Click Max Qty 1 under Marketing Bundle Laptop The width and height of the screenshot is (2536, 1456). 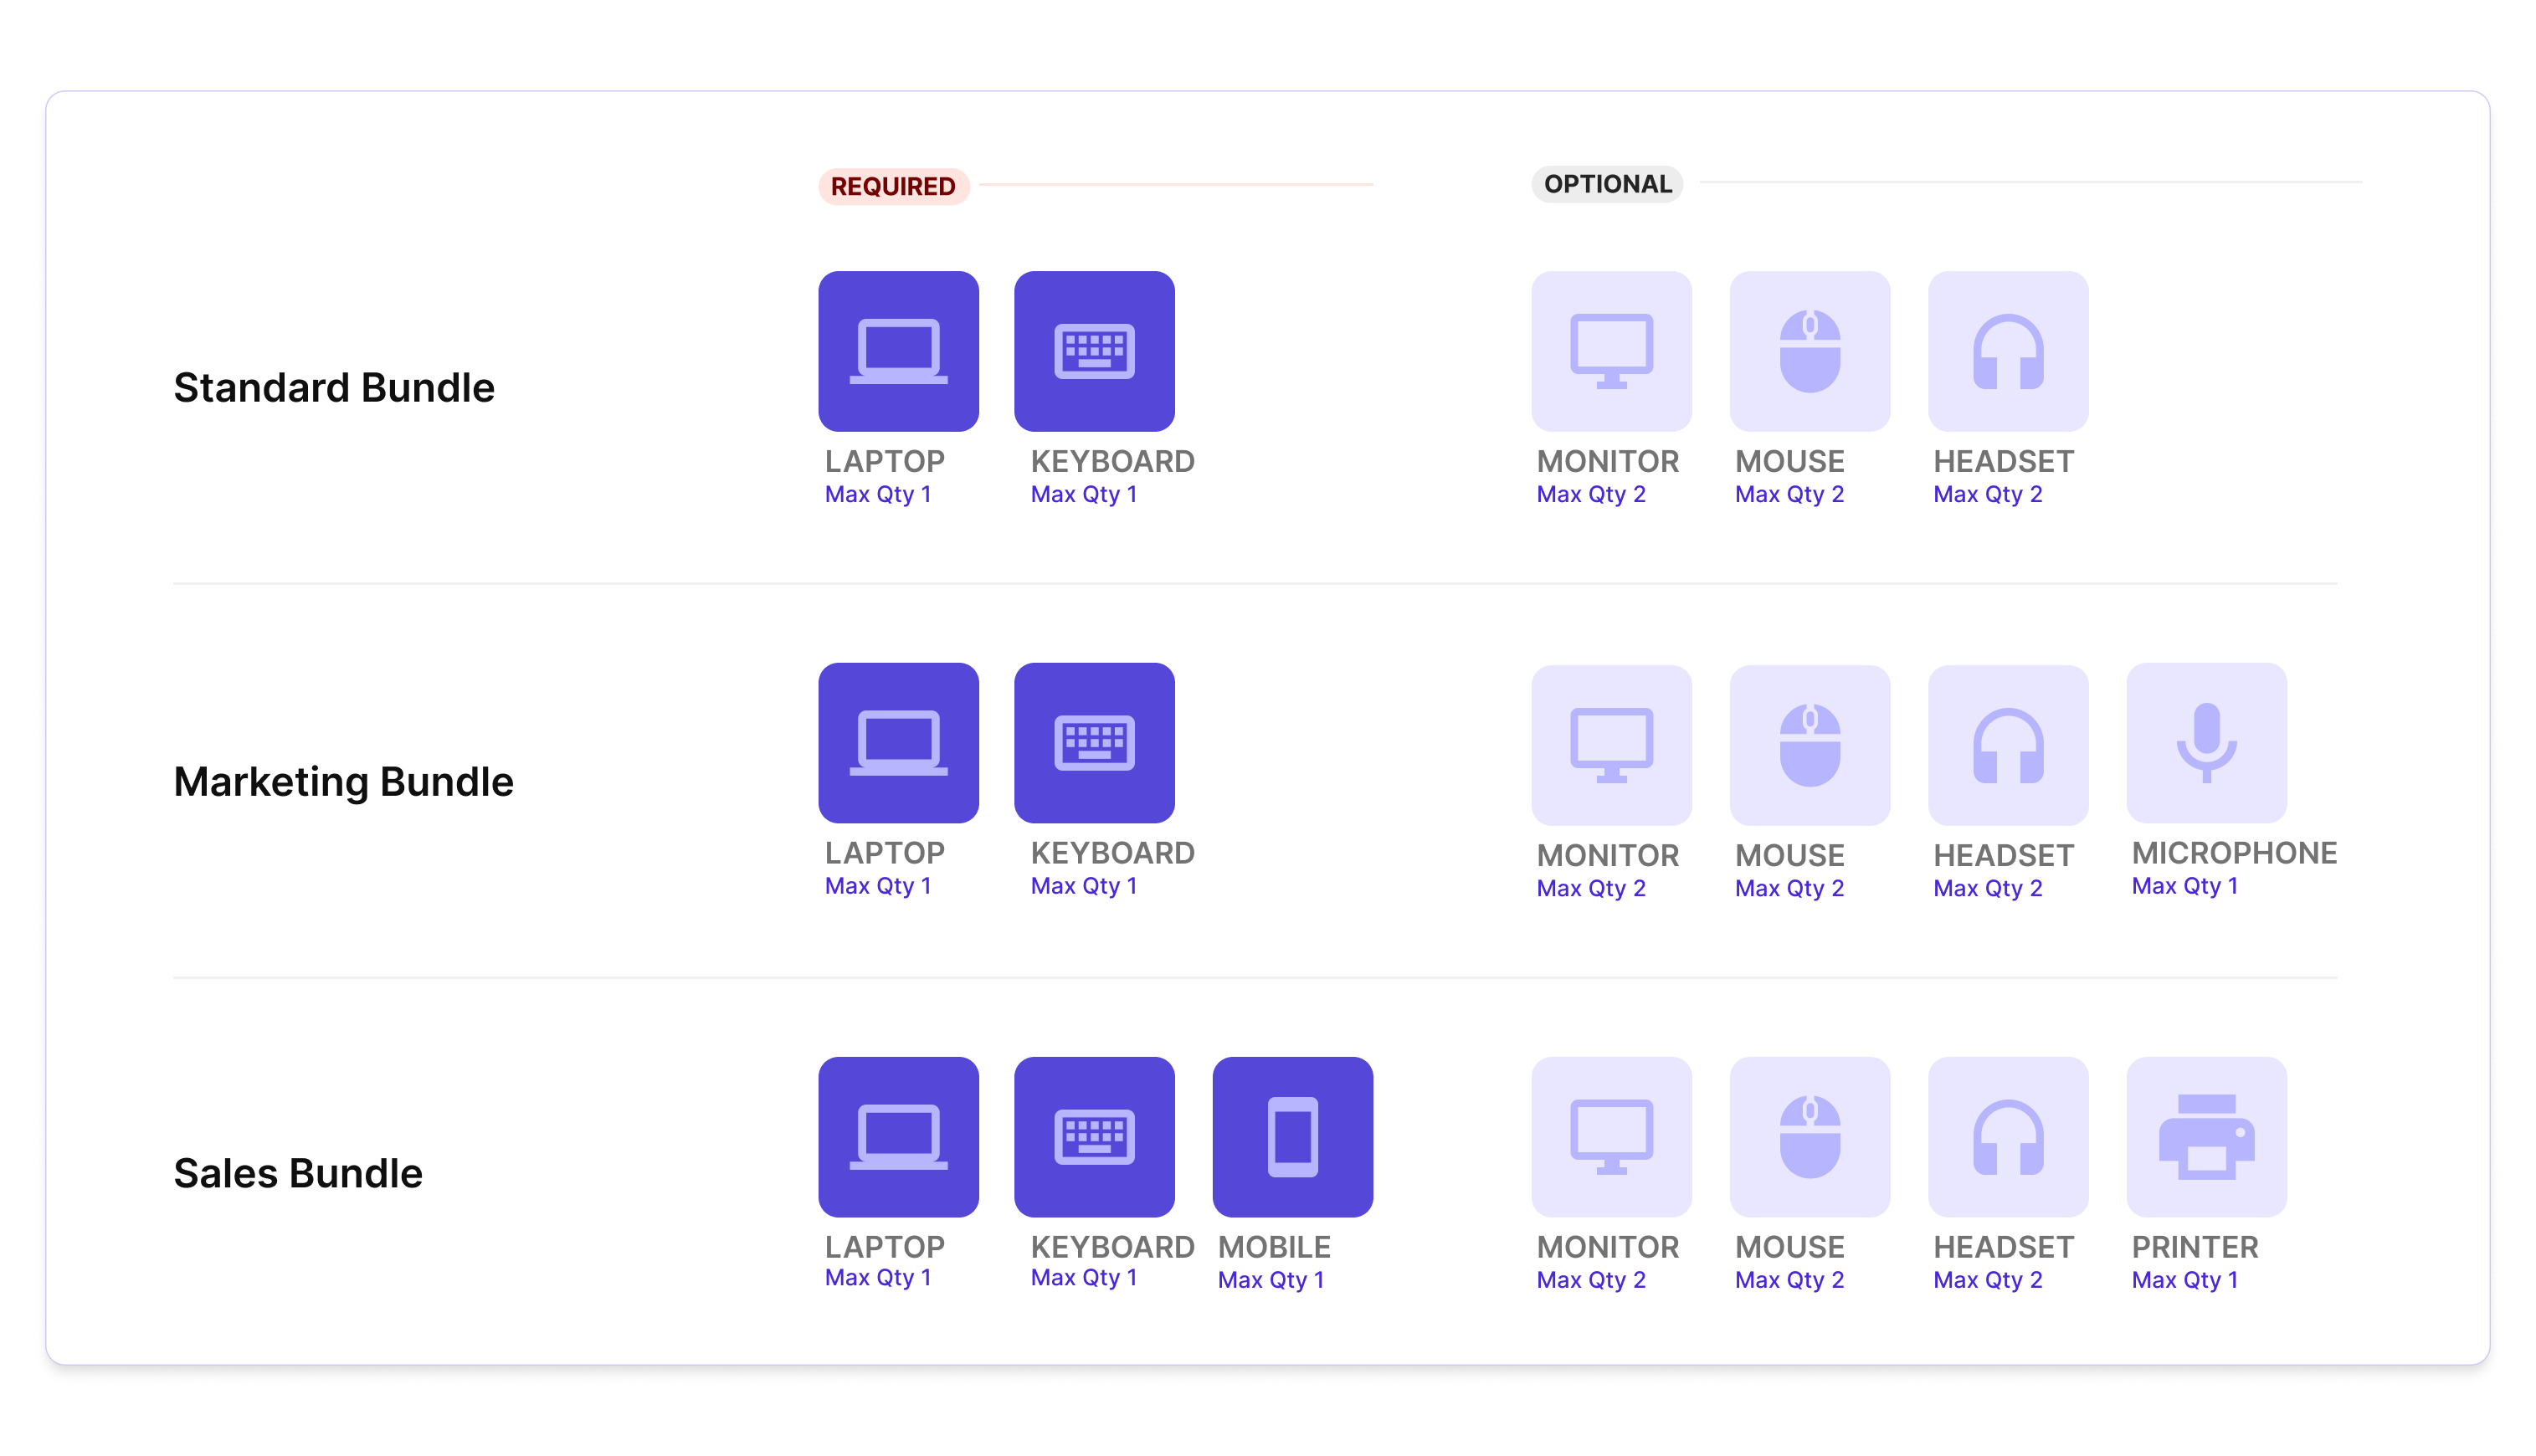[878, 887]
